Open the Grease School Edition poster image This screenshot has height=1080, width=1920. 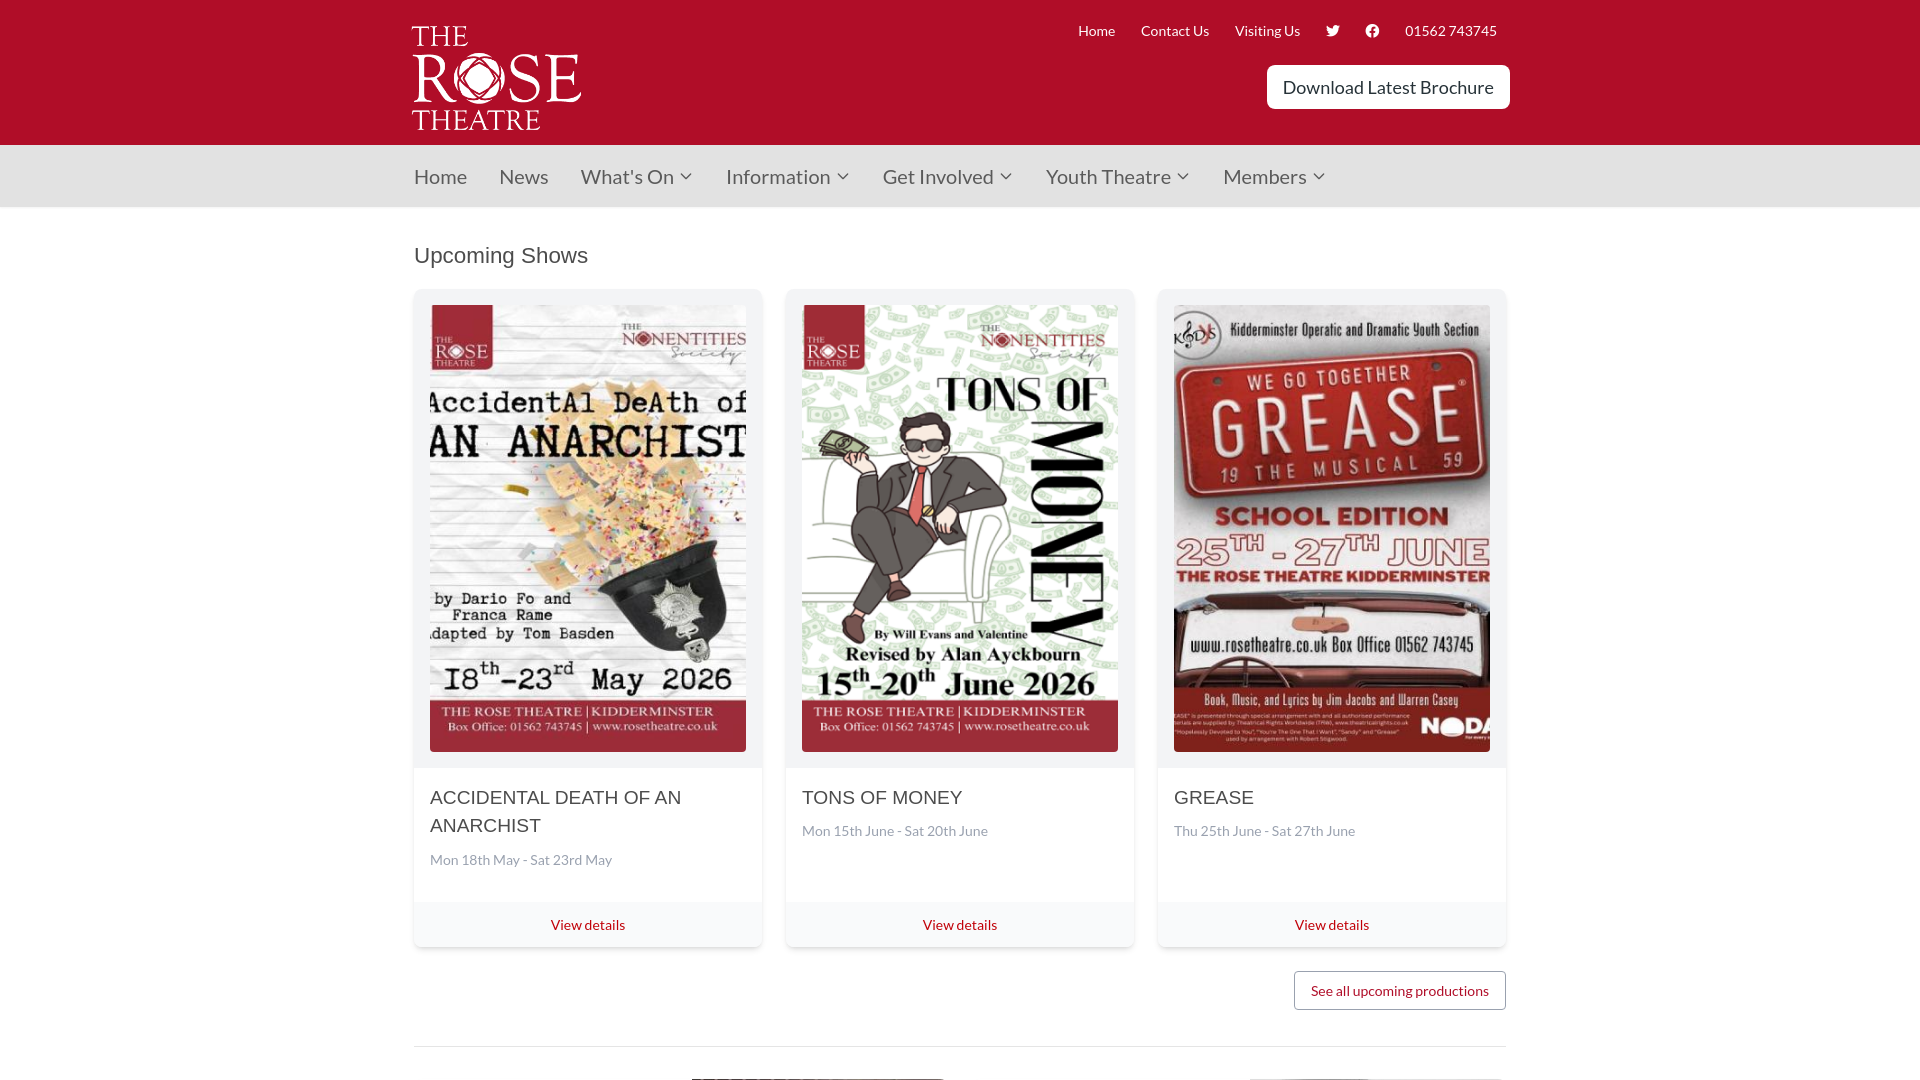tap(1332, 528)
